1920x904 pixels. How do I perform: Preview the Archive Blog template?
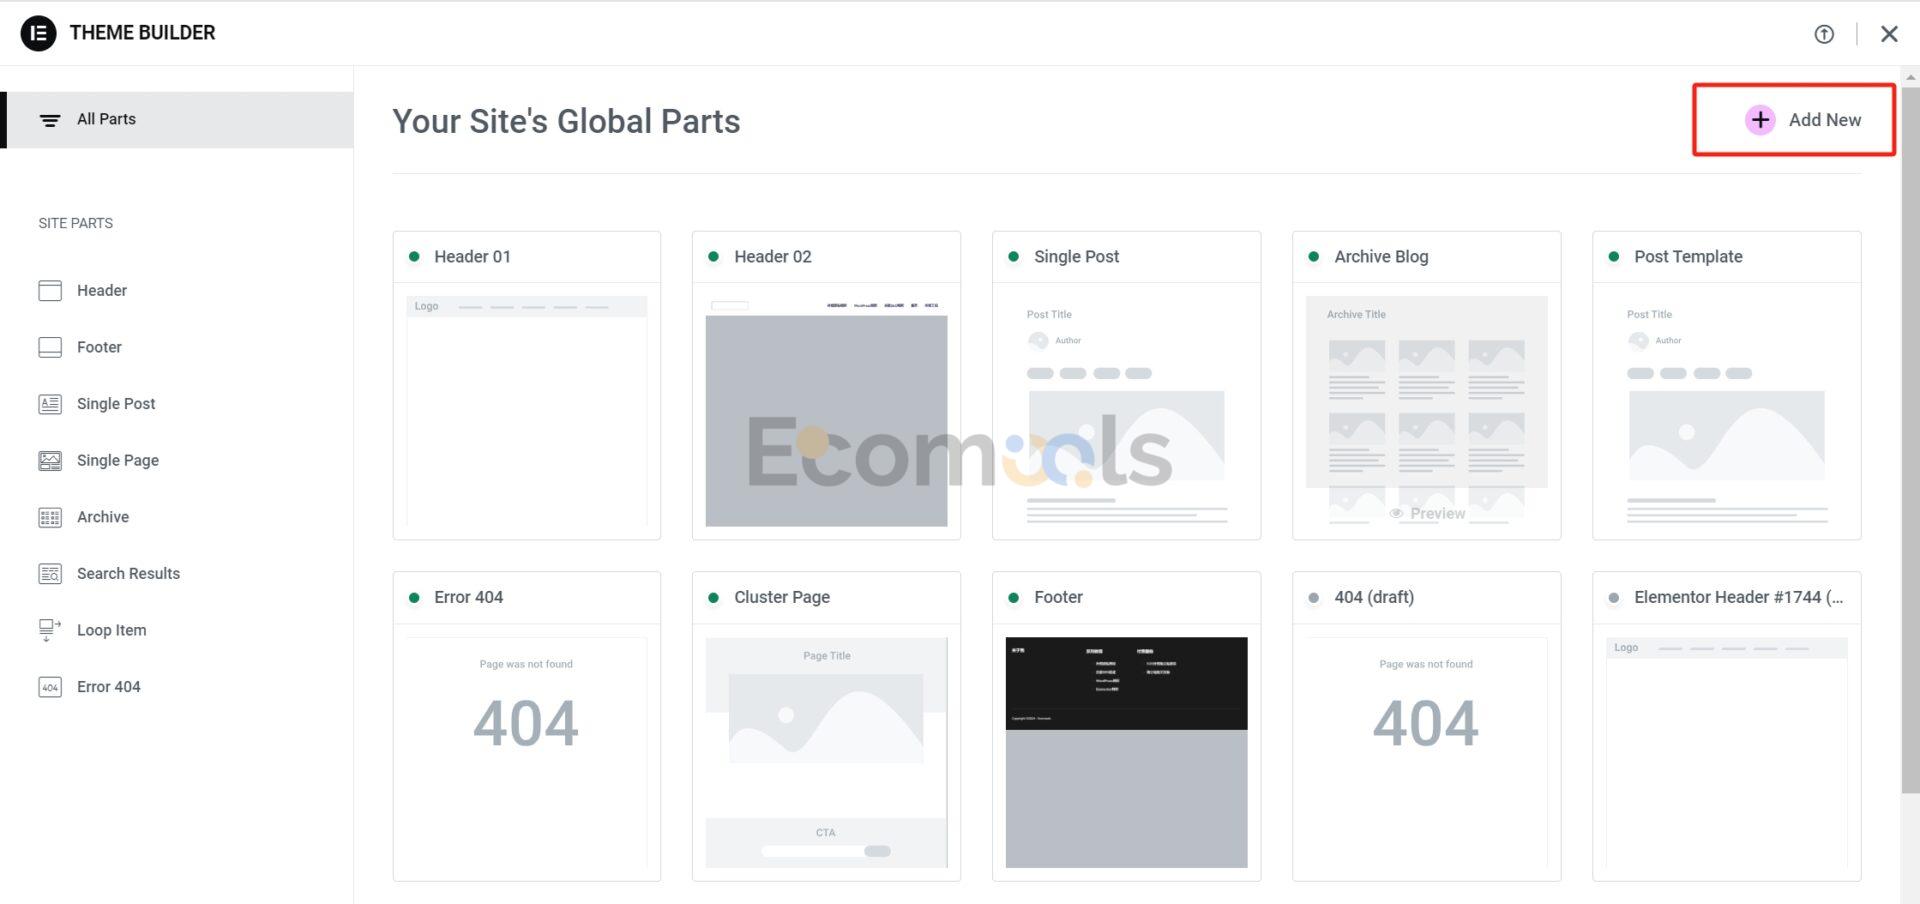(1427, 514)
